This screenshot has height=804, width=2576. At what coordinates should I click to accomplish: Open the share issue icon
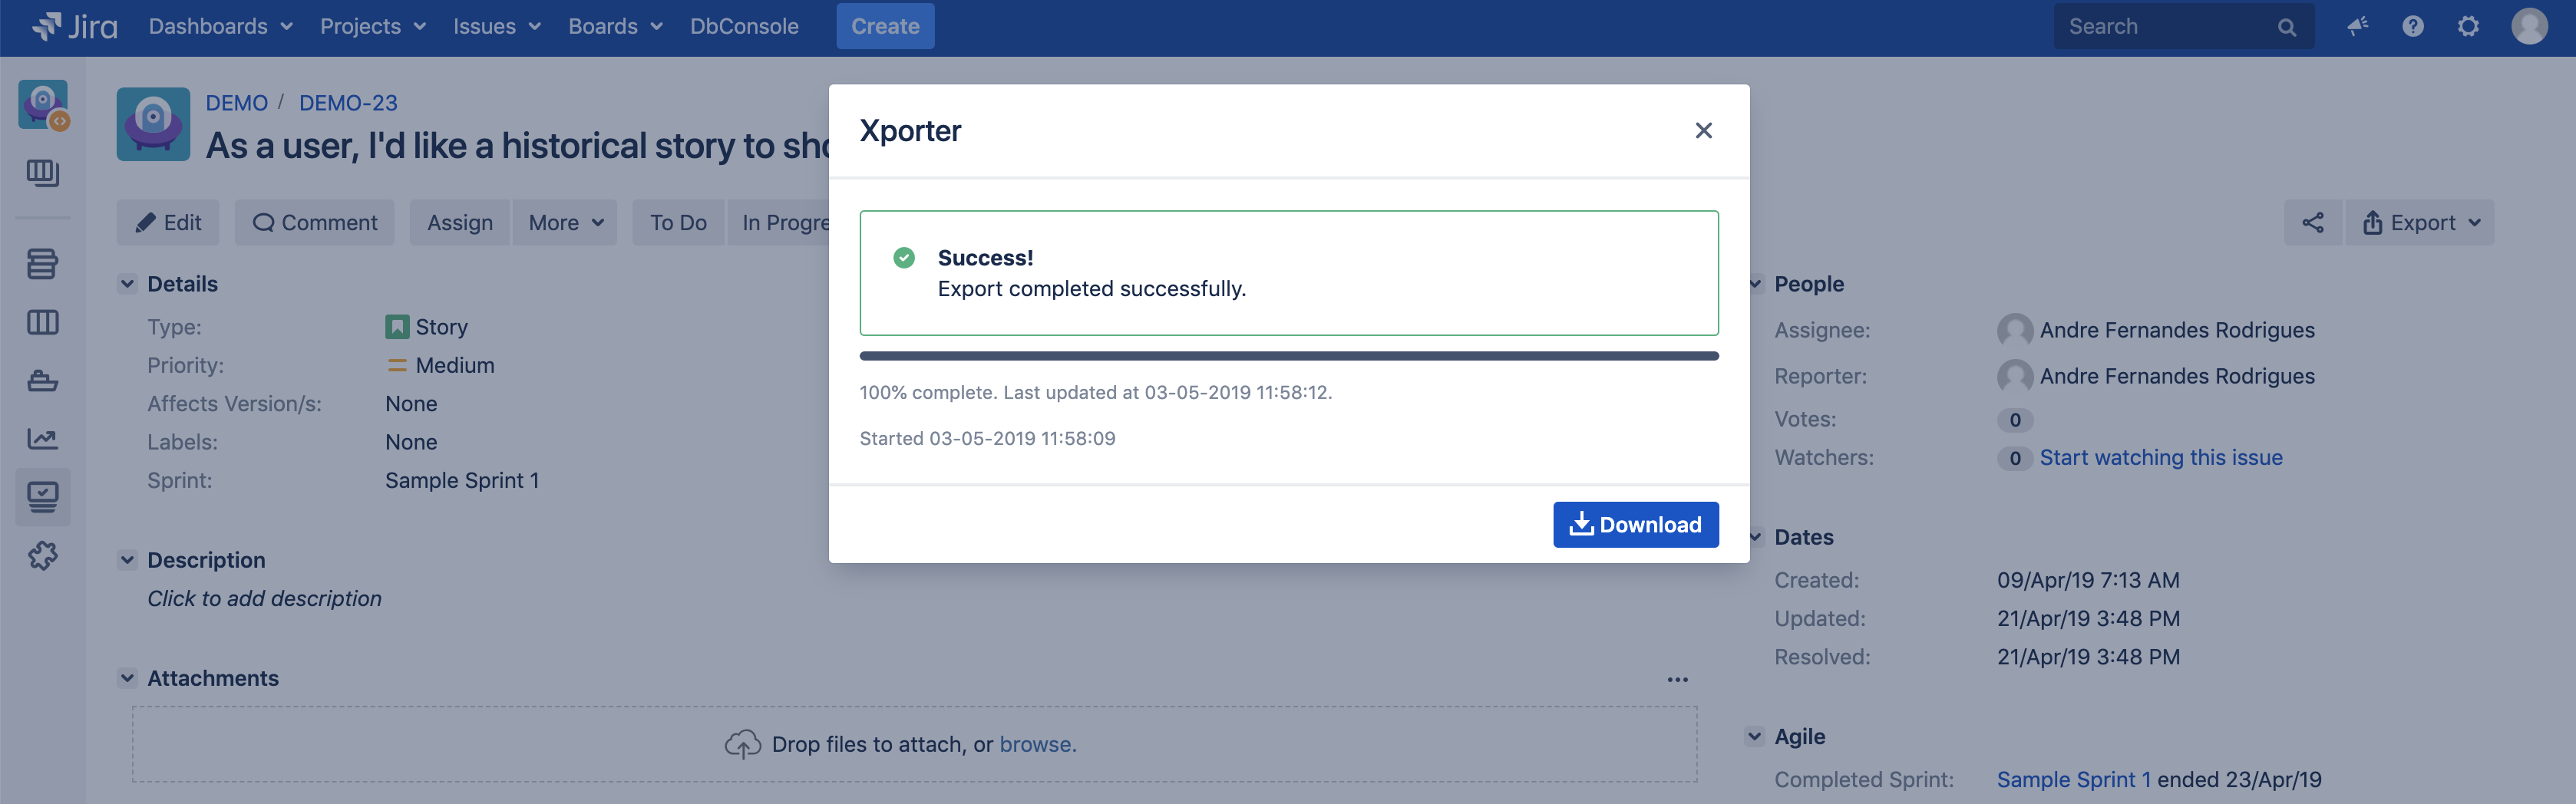tap(2312, 223)
